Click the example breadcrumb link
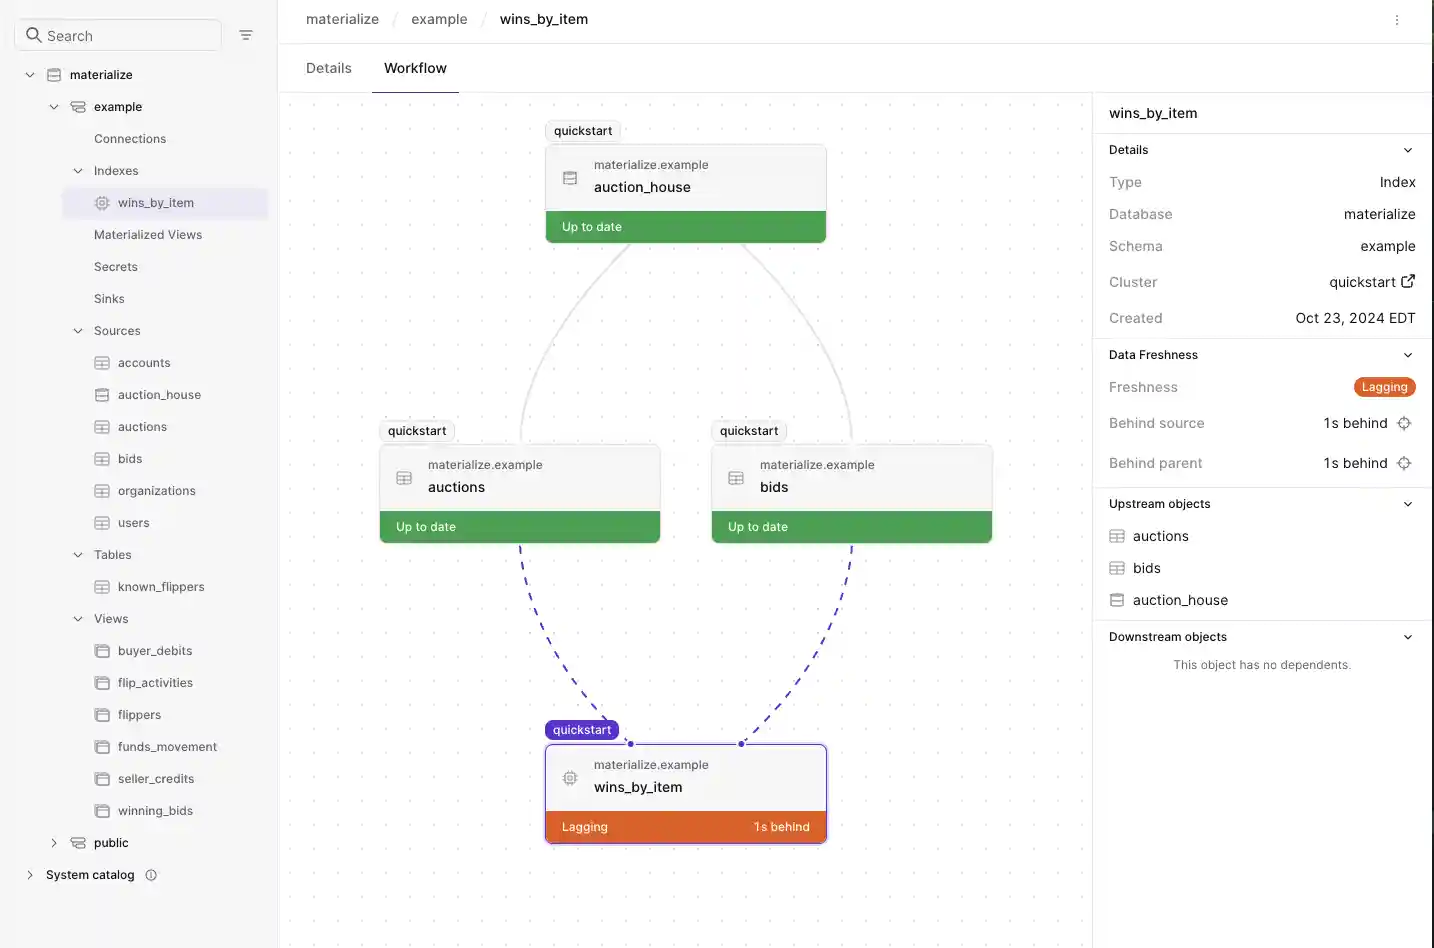The width and height of the screenshot is (1434, 948). click(438, 19)
